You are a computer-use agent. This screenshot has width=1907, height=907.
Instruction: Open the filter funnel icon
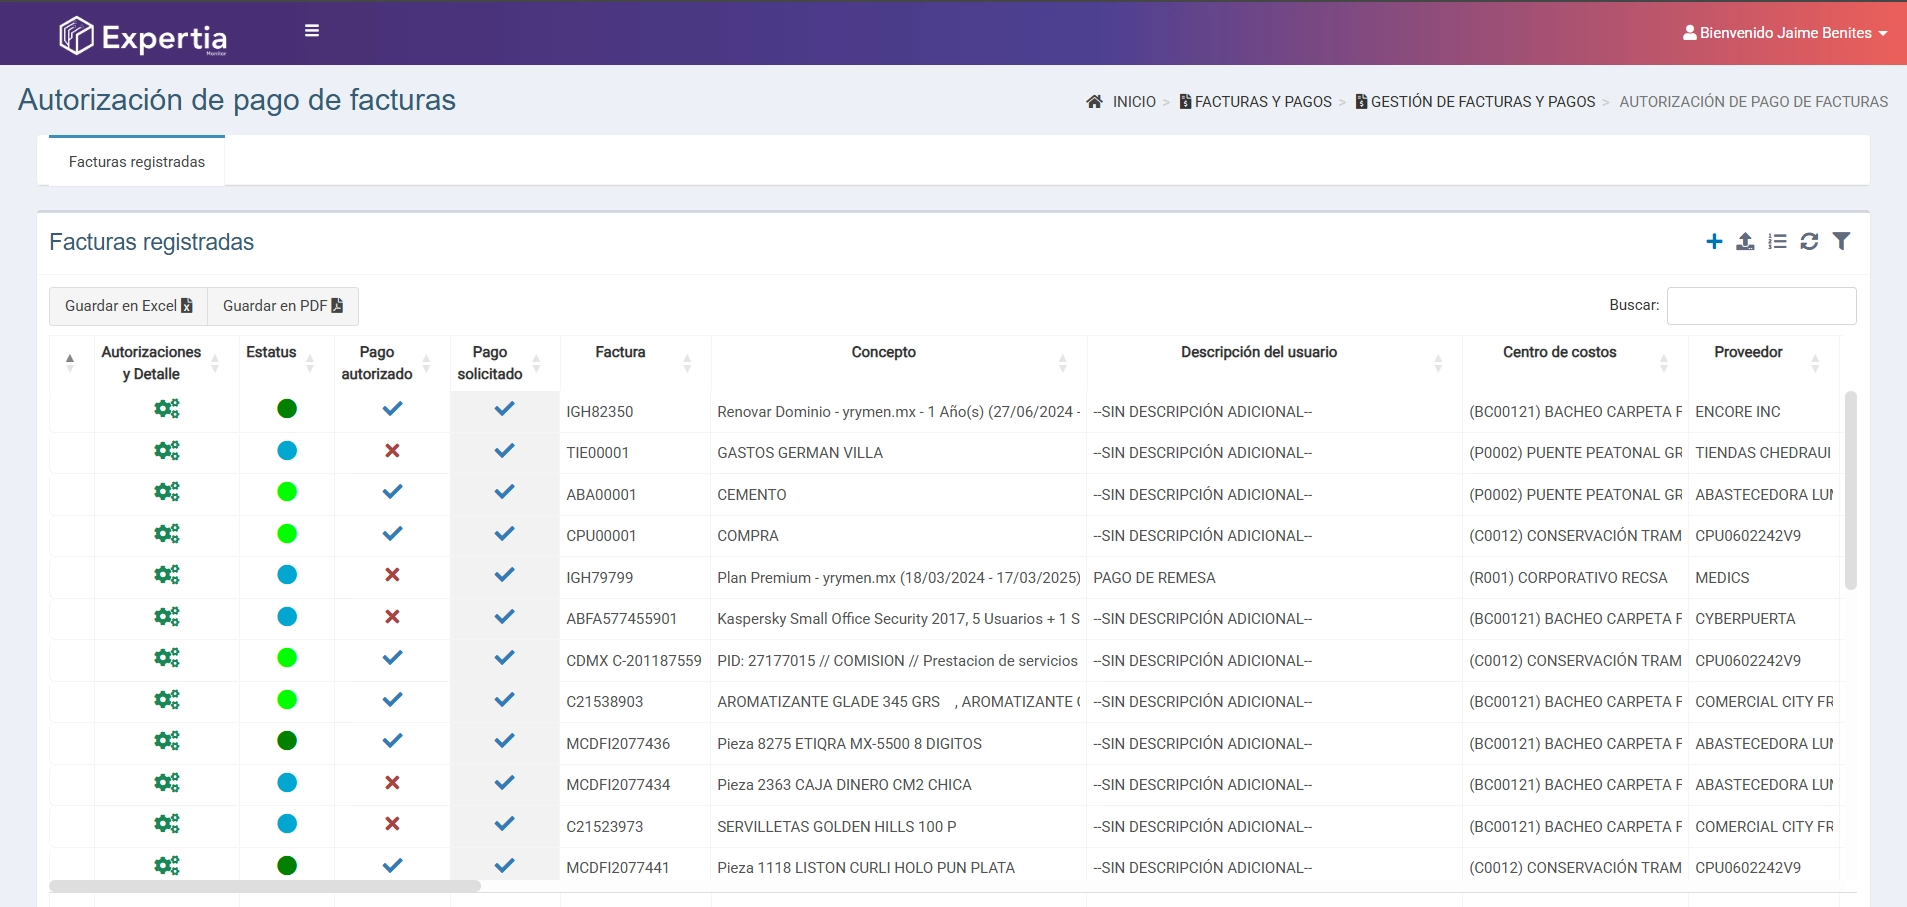1841,241
